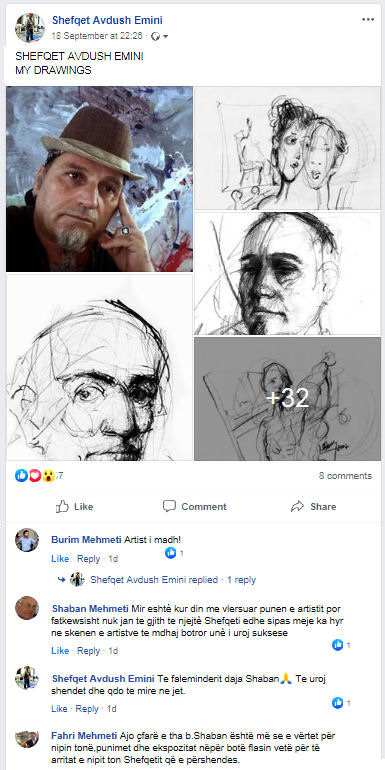
Task: Reply to Shaban Mehmeti's comment
Action: pos(88,651)
